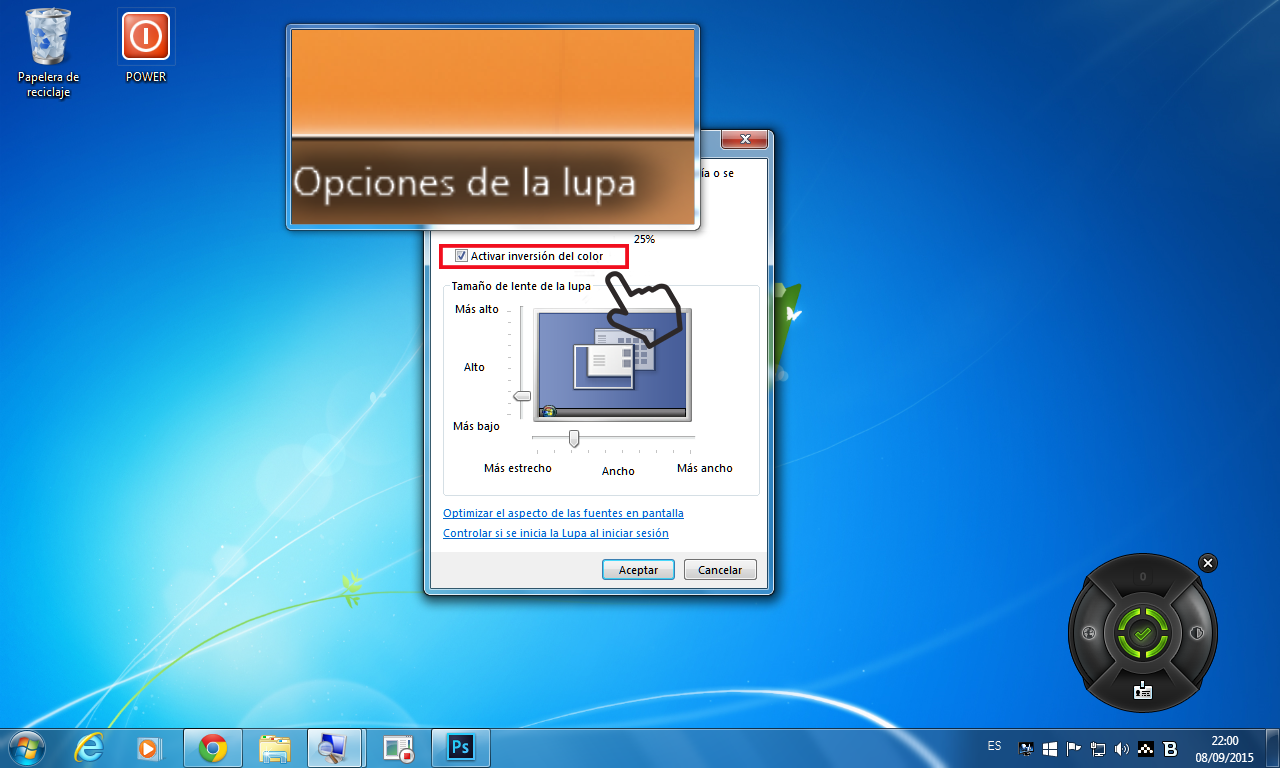Click Cancelar to discard changes
Image resolution: width=1280 pixels, height=768 pixels.
719,569
